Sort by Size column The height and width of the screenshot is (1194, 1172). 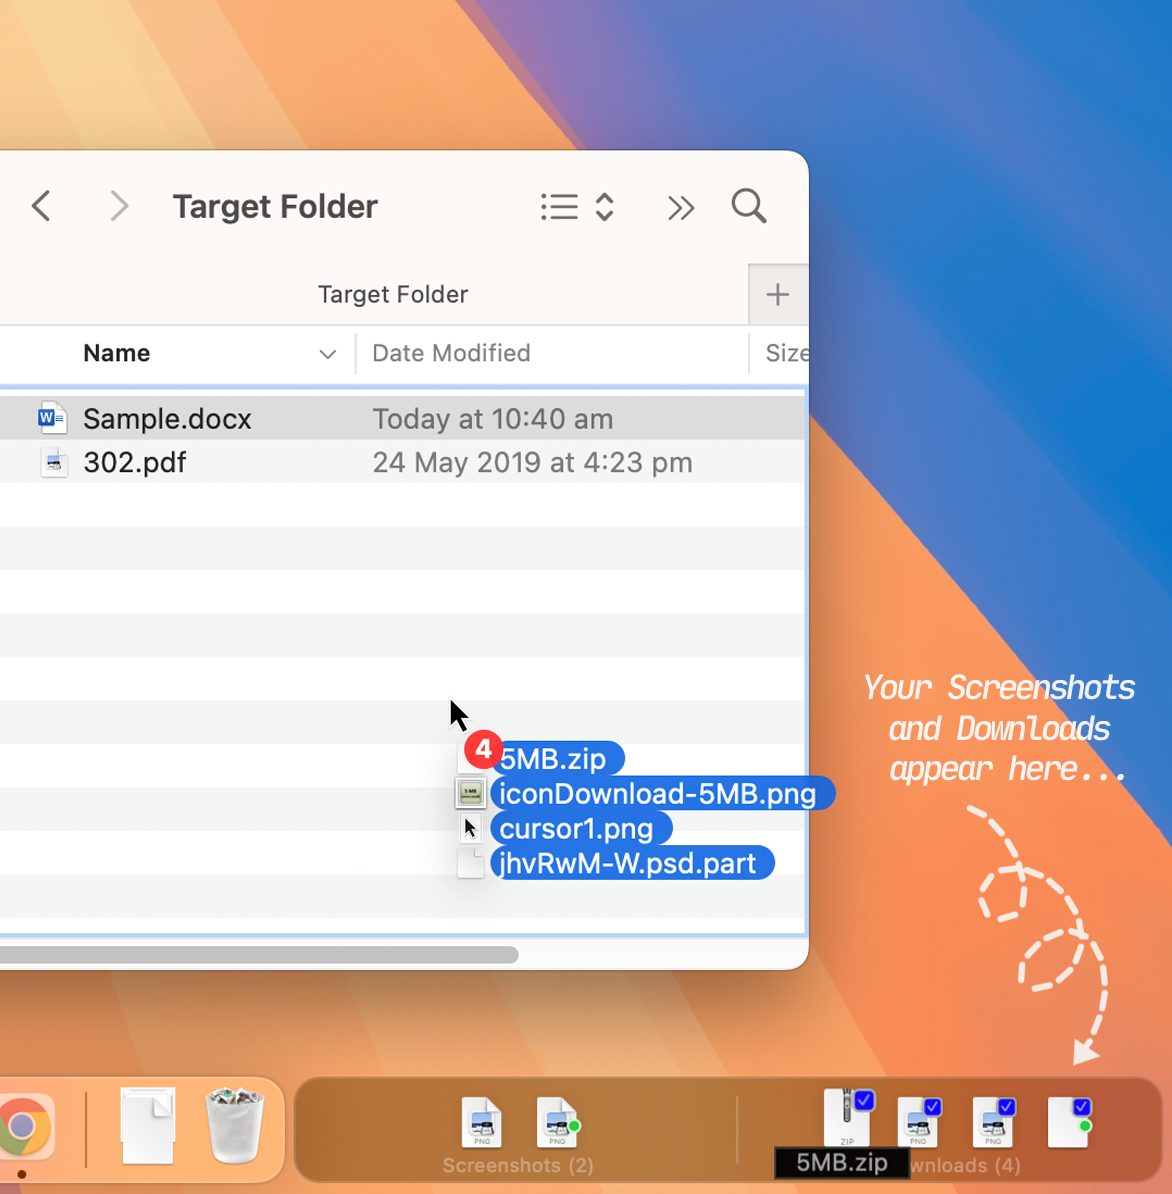[786, 353]
